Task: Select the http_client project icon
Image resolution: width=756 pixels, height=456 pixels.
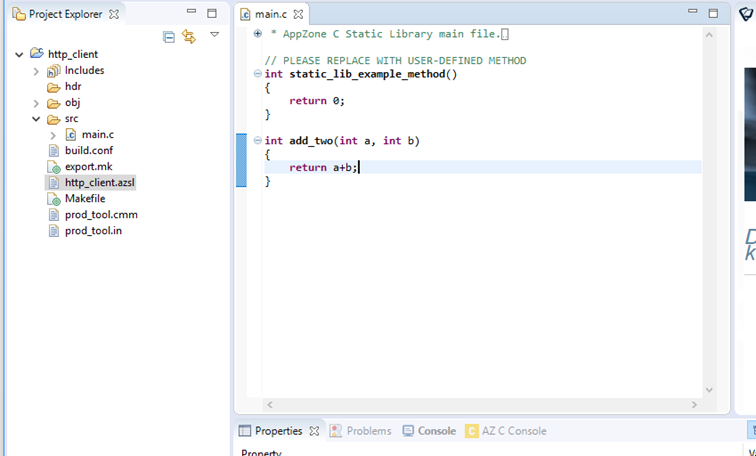Action: click(37, 53)
